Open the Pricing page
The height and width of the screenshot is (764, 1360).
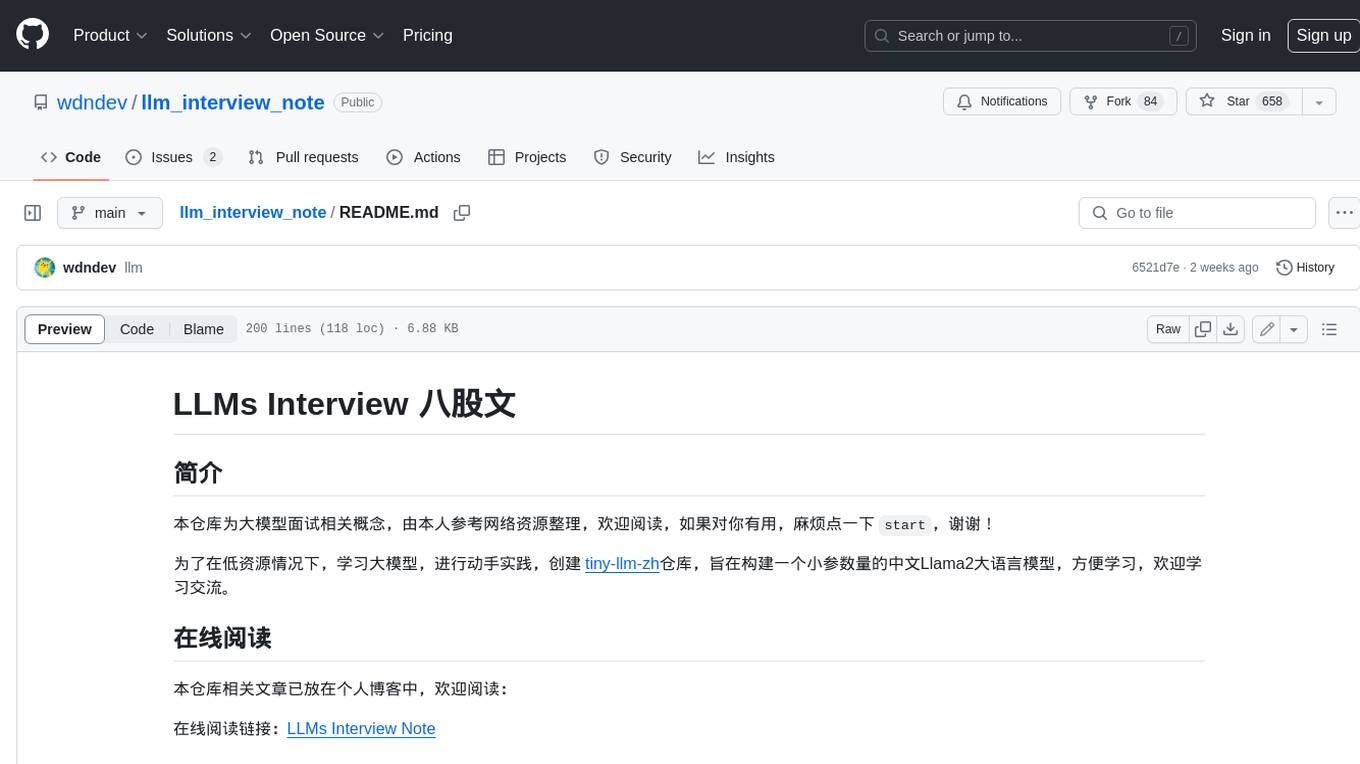tap(427, 35)
